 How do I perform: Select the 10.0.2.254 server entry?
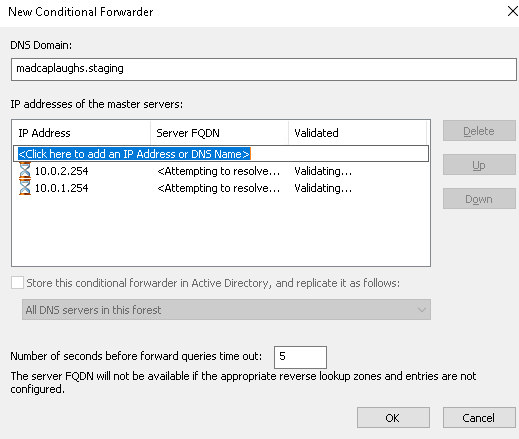point(221,171)
